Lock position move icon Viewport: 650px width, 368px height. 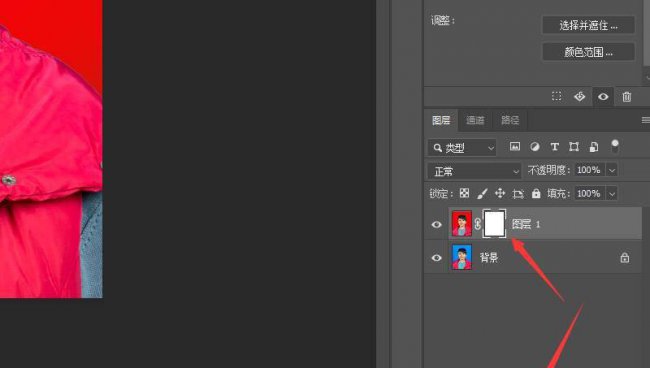500,193
